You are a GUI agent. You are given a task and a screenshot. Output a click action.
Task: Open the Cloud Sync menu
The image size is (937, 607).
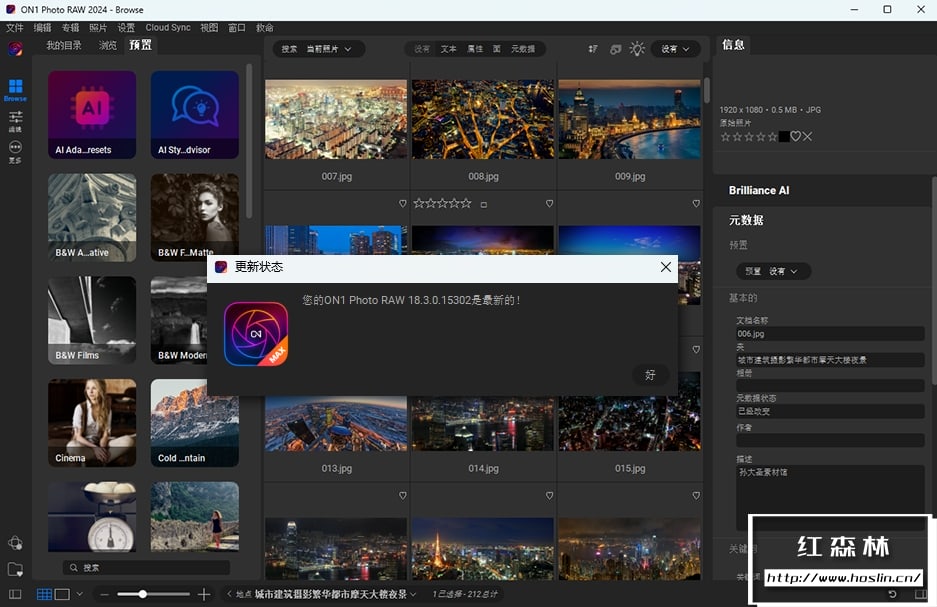point(168,27)
